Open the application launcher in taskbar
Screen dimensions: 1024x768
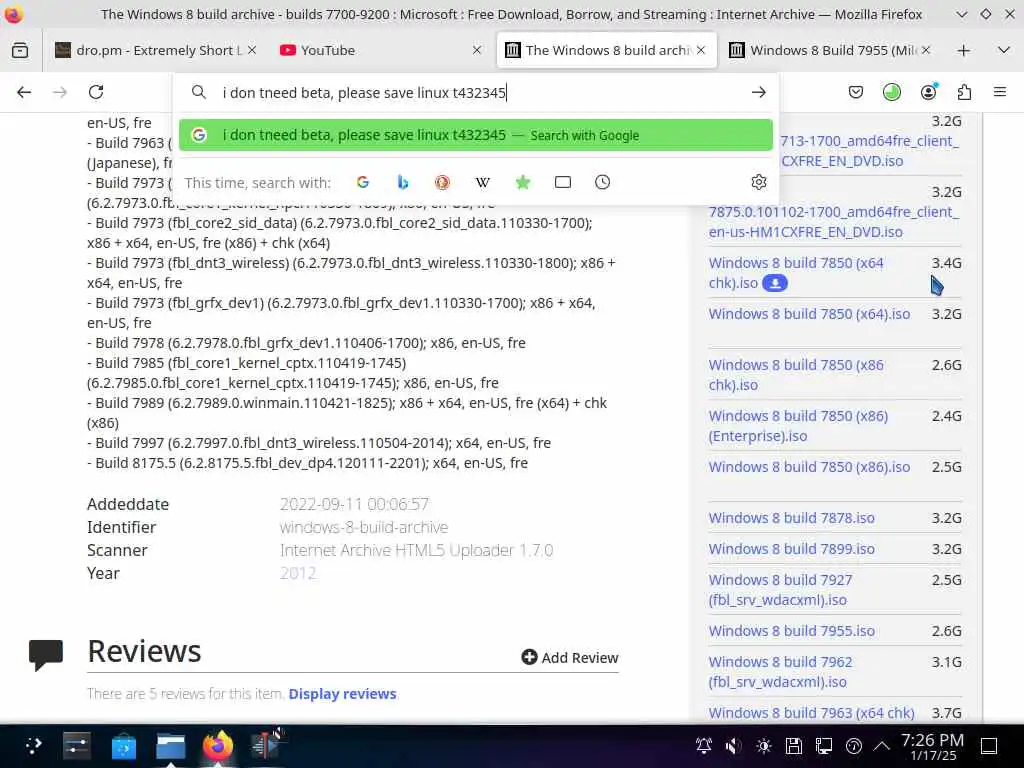33,746
